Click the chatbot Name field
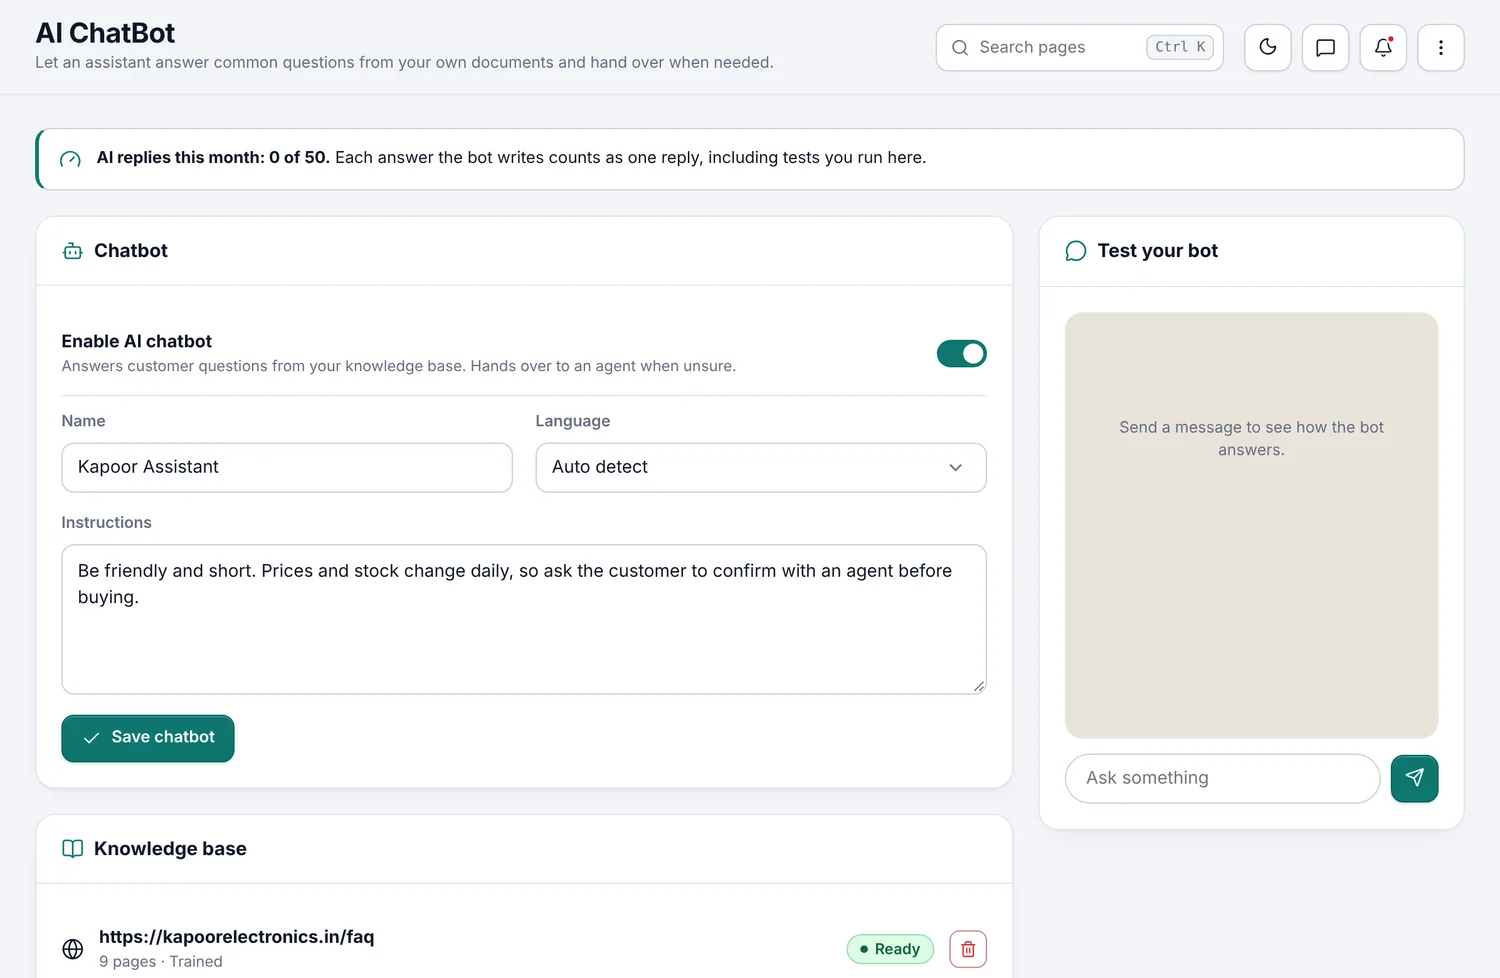Image resolution: width=1500 pixels, height=978 pixels. 287,468
